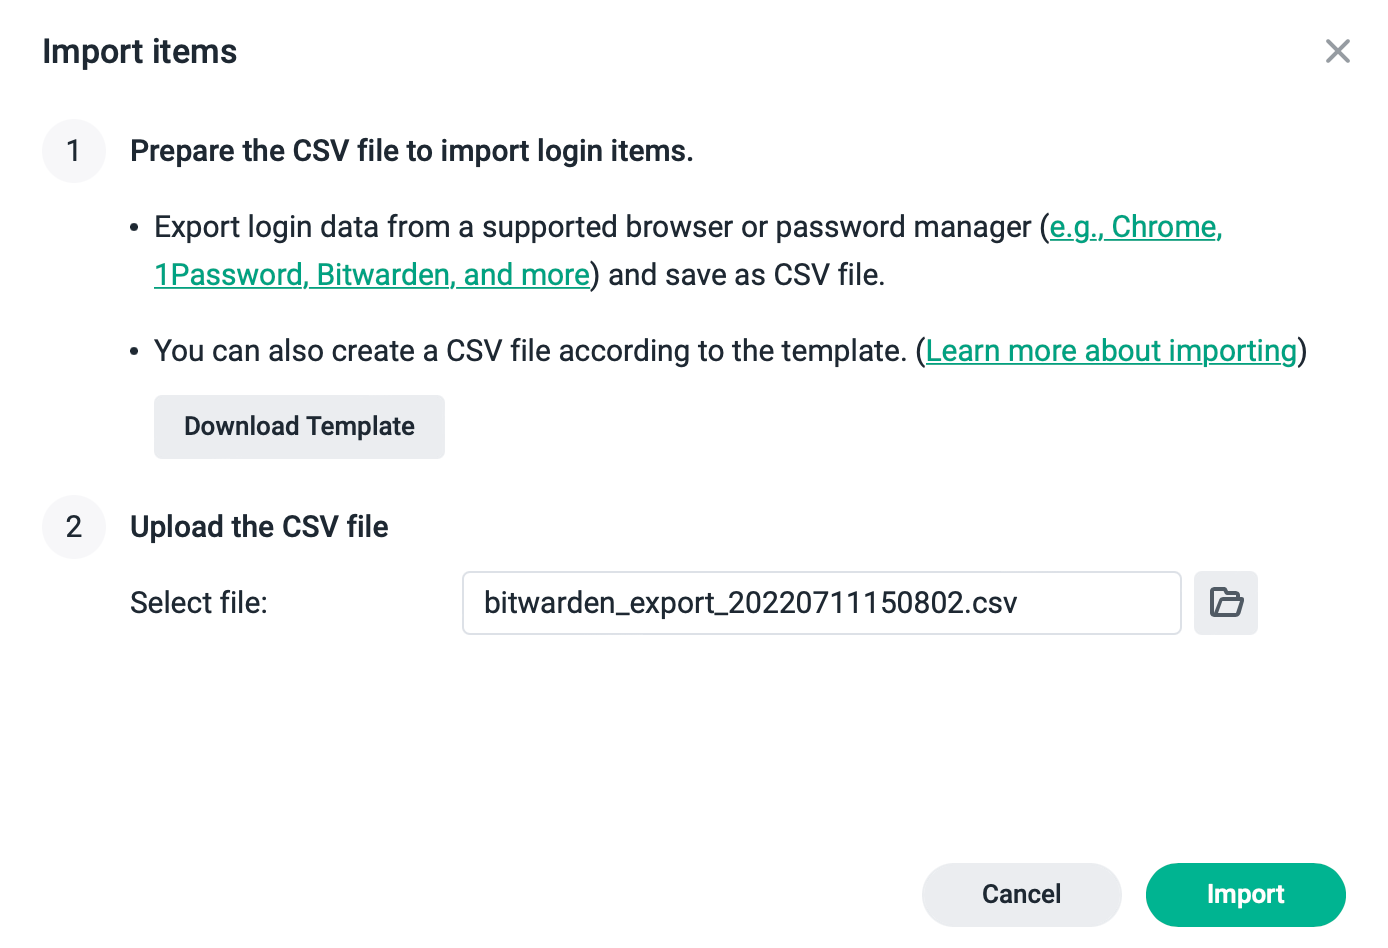The width and height of the screenshot is (1388, 948).
Task: Click the "Prepare the CSV file" heading
Action: point(411,151)
